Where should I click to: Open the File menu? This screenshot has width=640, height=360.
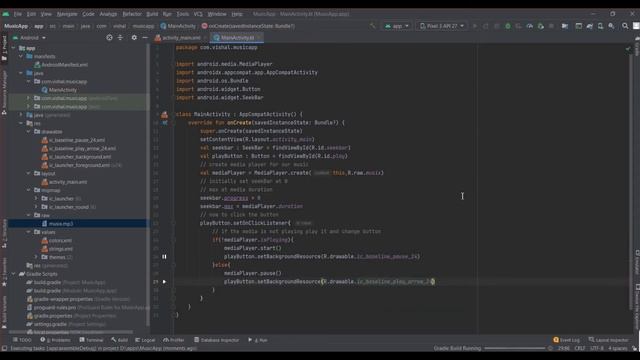[18, 14]
